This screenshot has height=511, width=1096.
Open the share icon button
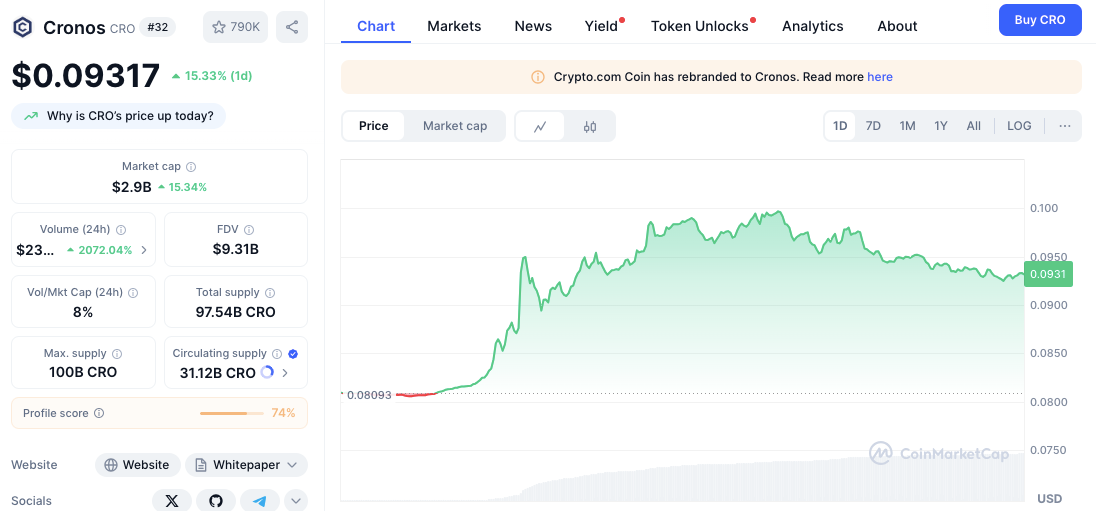click(x=292, y=27)
